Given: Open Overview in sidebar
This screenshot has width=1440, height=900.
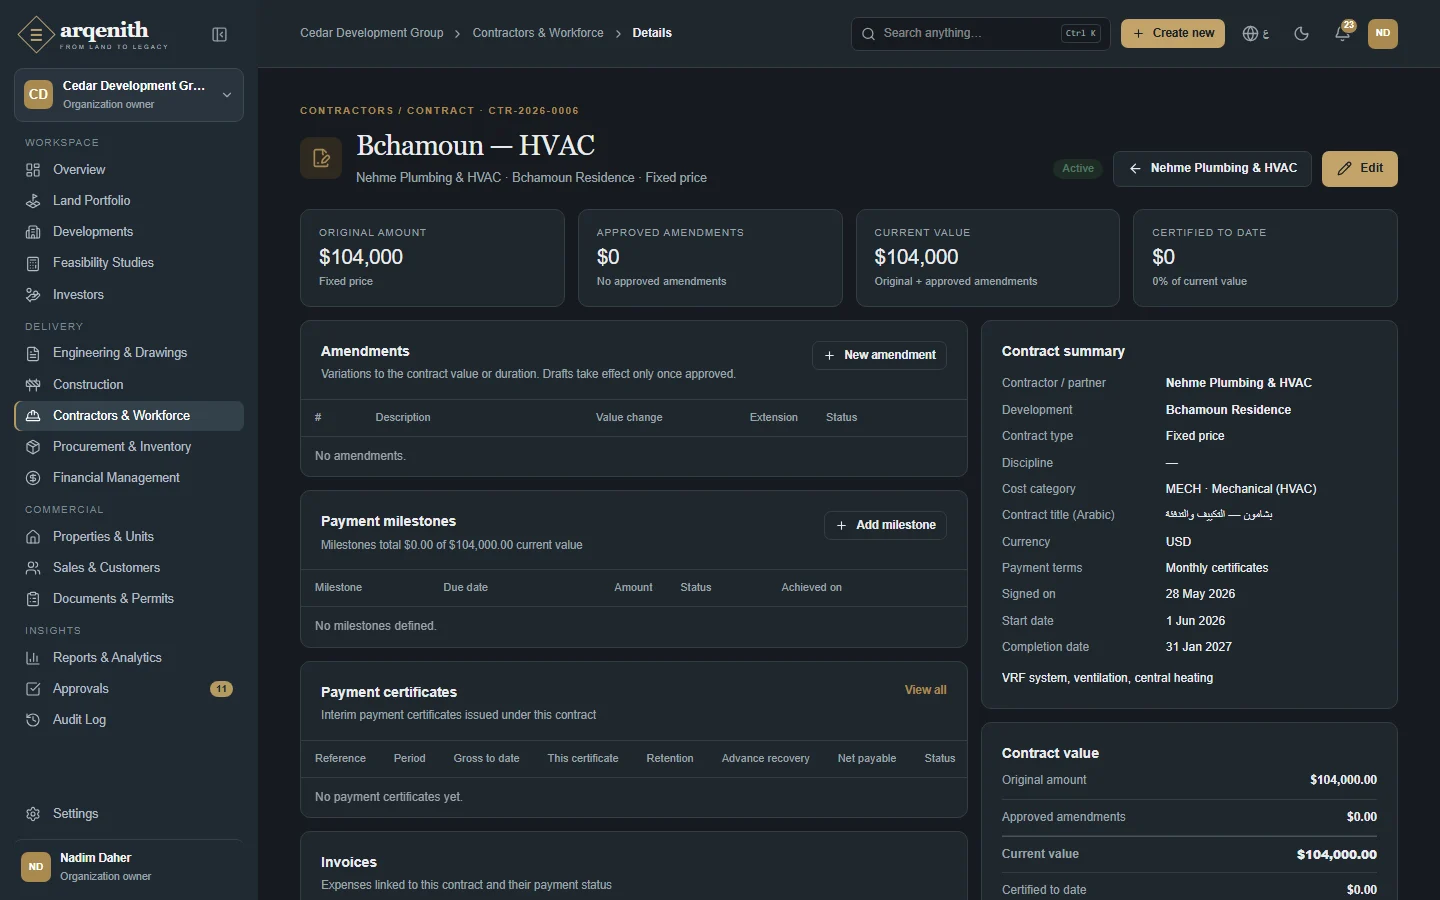Looking at the screenshot, I should coord(129,170).
